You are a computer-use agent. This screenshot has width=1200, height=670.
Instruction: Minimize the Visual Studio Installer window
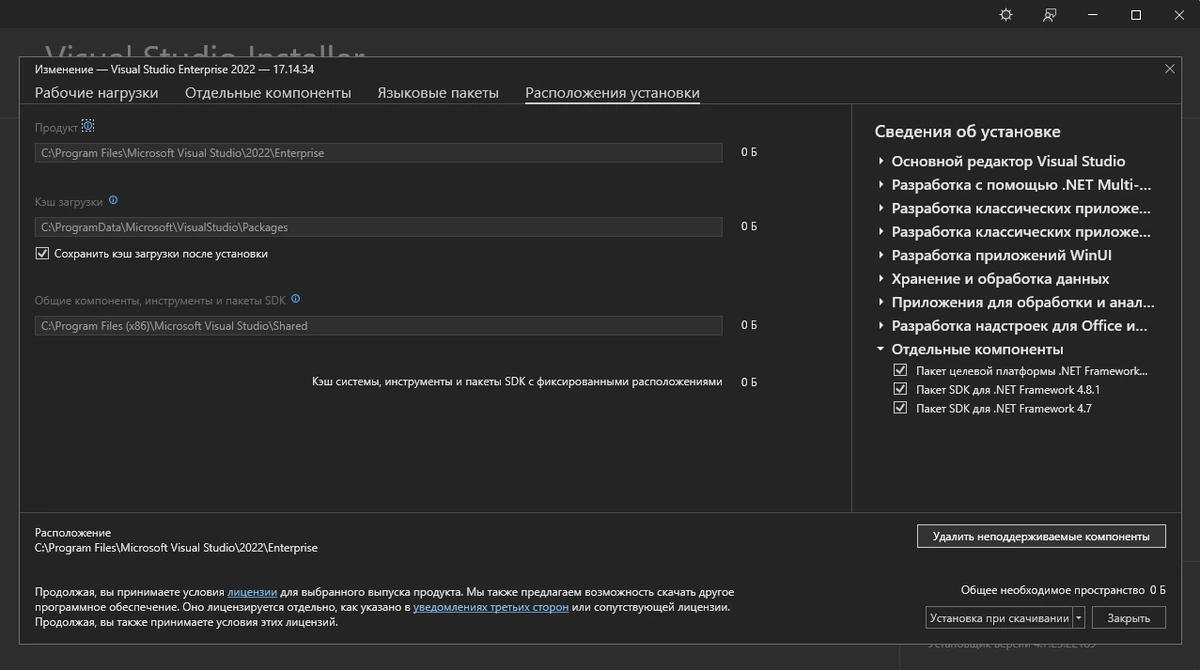pyautogui.click(x=1093, y=15)
